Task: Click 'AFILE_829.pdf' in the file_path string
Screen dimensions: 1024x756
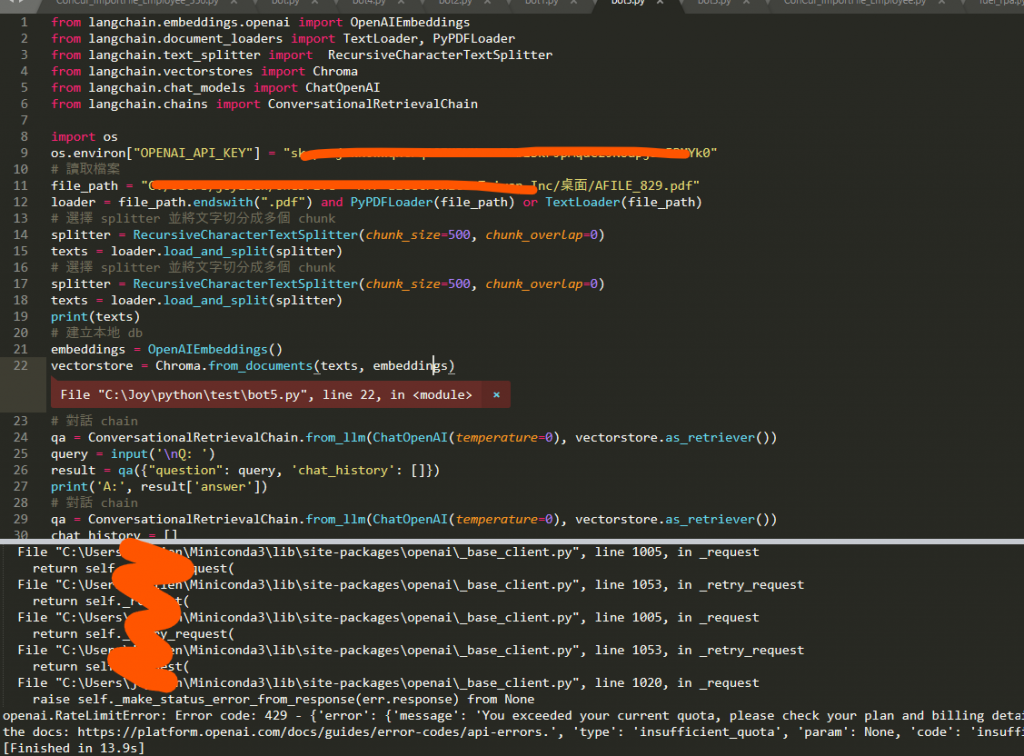Action: tap(643, 185)
